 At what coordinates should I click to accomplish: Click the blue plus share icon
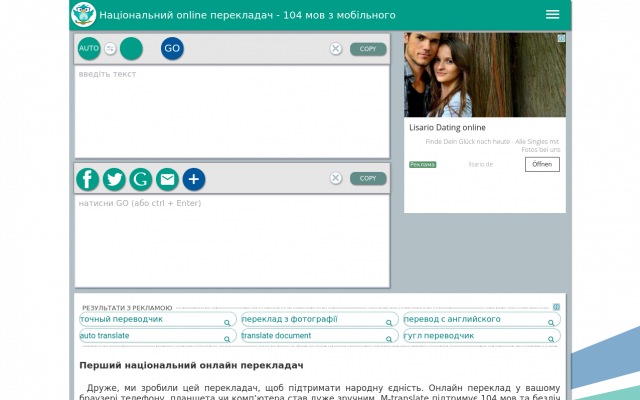pos(193,179)
